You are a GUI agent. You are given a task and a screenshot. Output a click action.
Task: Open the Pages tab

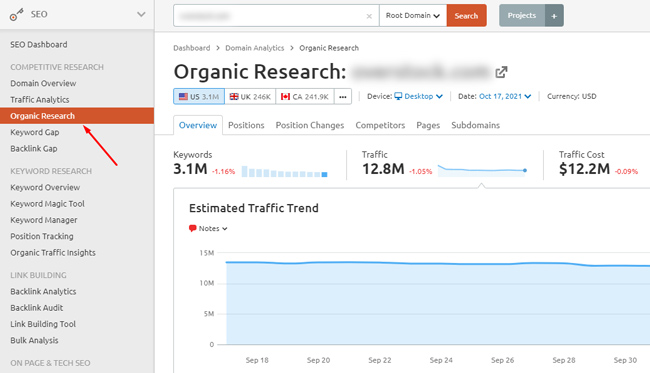pyautogui.click(x=428, y=125)
